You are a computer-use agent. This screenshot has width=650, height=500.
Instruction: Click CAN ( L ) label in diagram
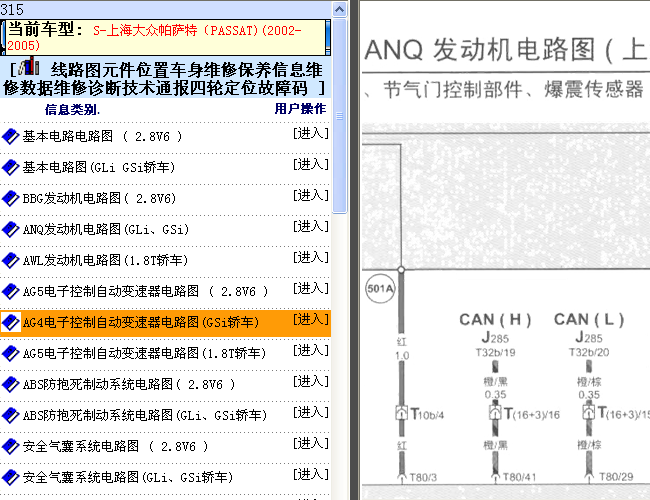589,320
